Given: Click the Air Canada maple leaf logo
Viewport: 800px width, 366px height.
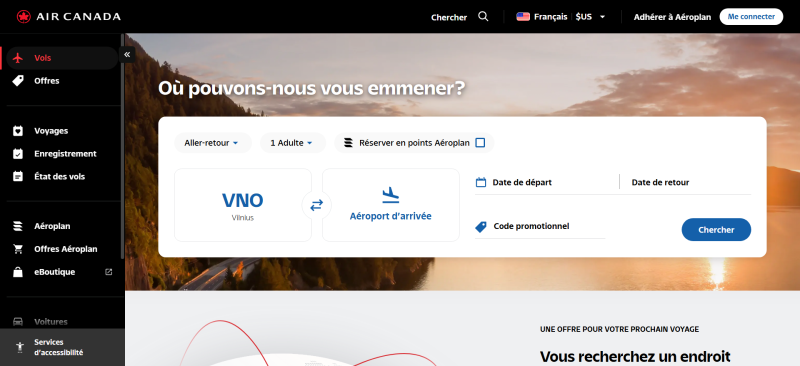Looking at the screenshot, I should point(24,16).
